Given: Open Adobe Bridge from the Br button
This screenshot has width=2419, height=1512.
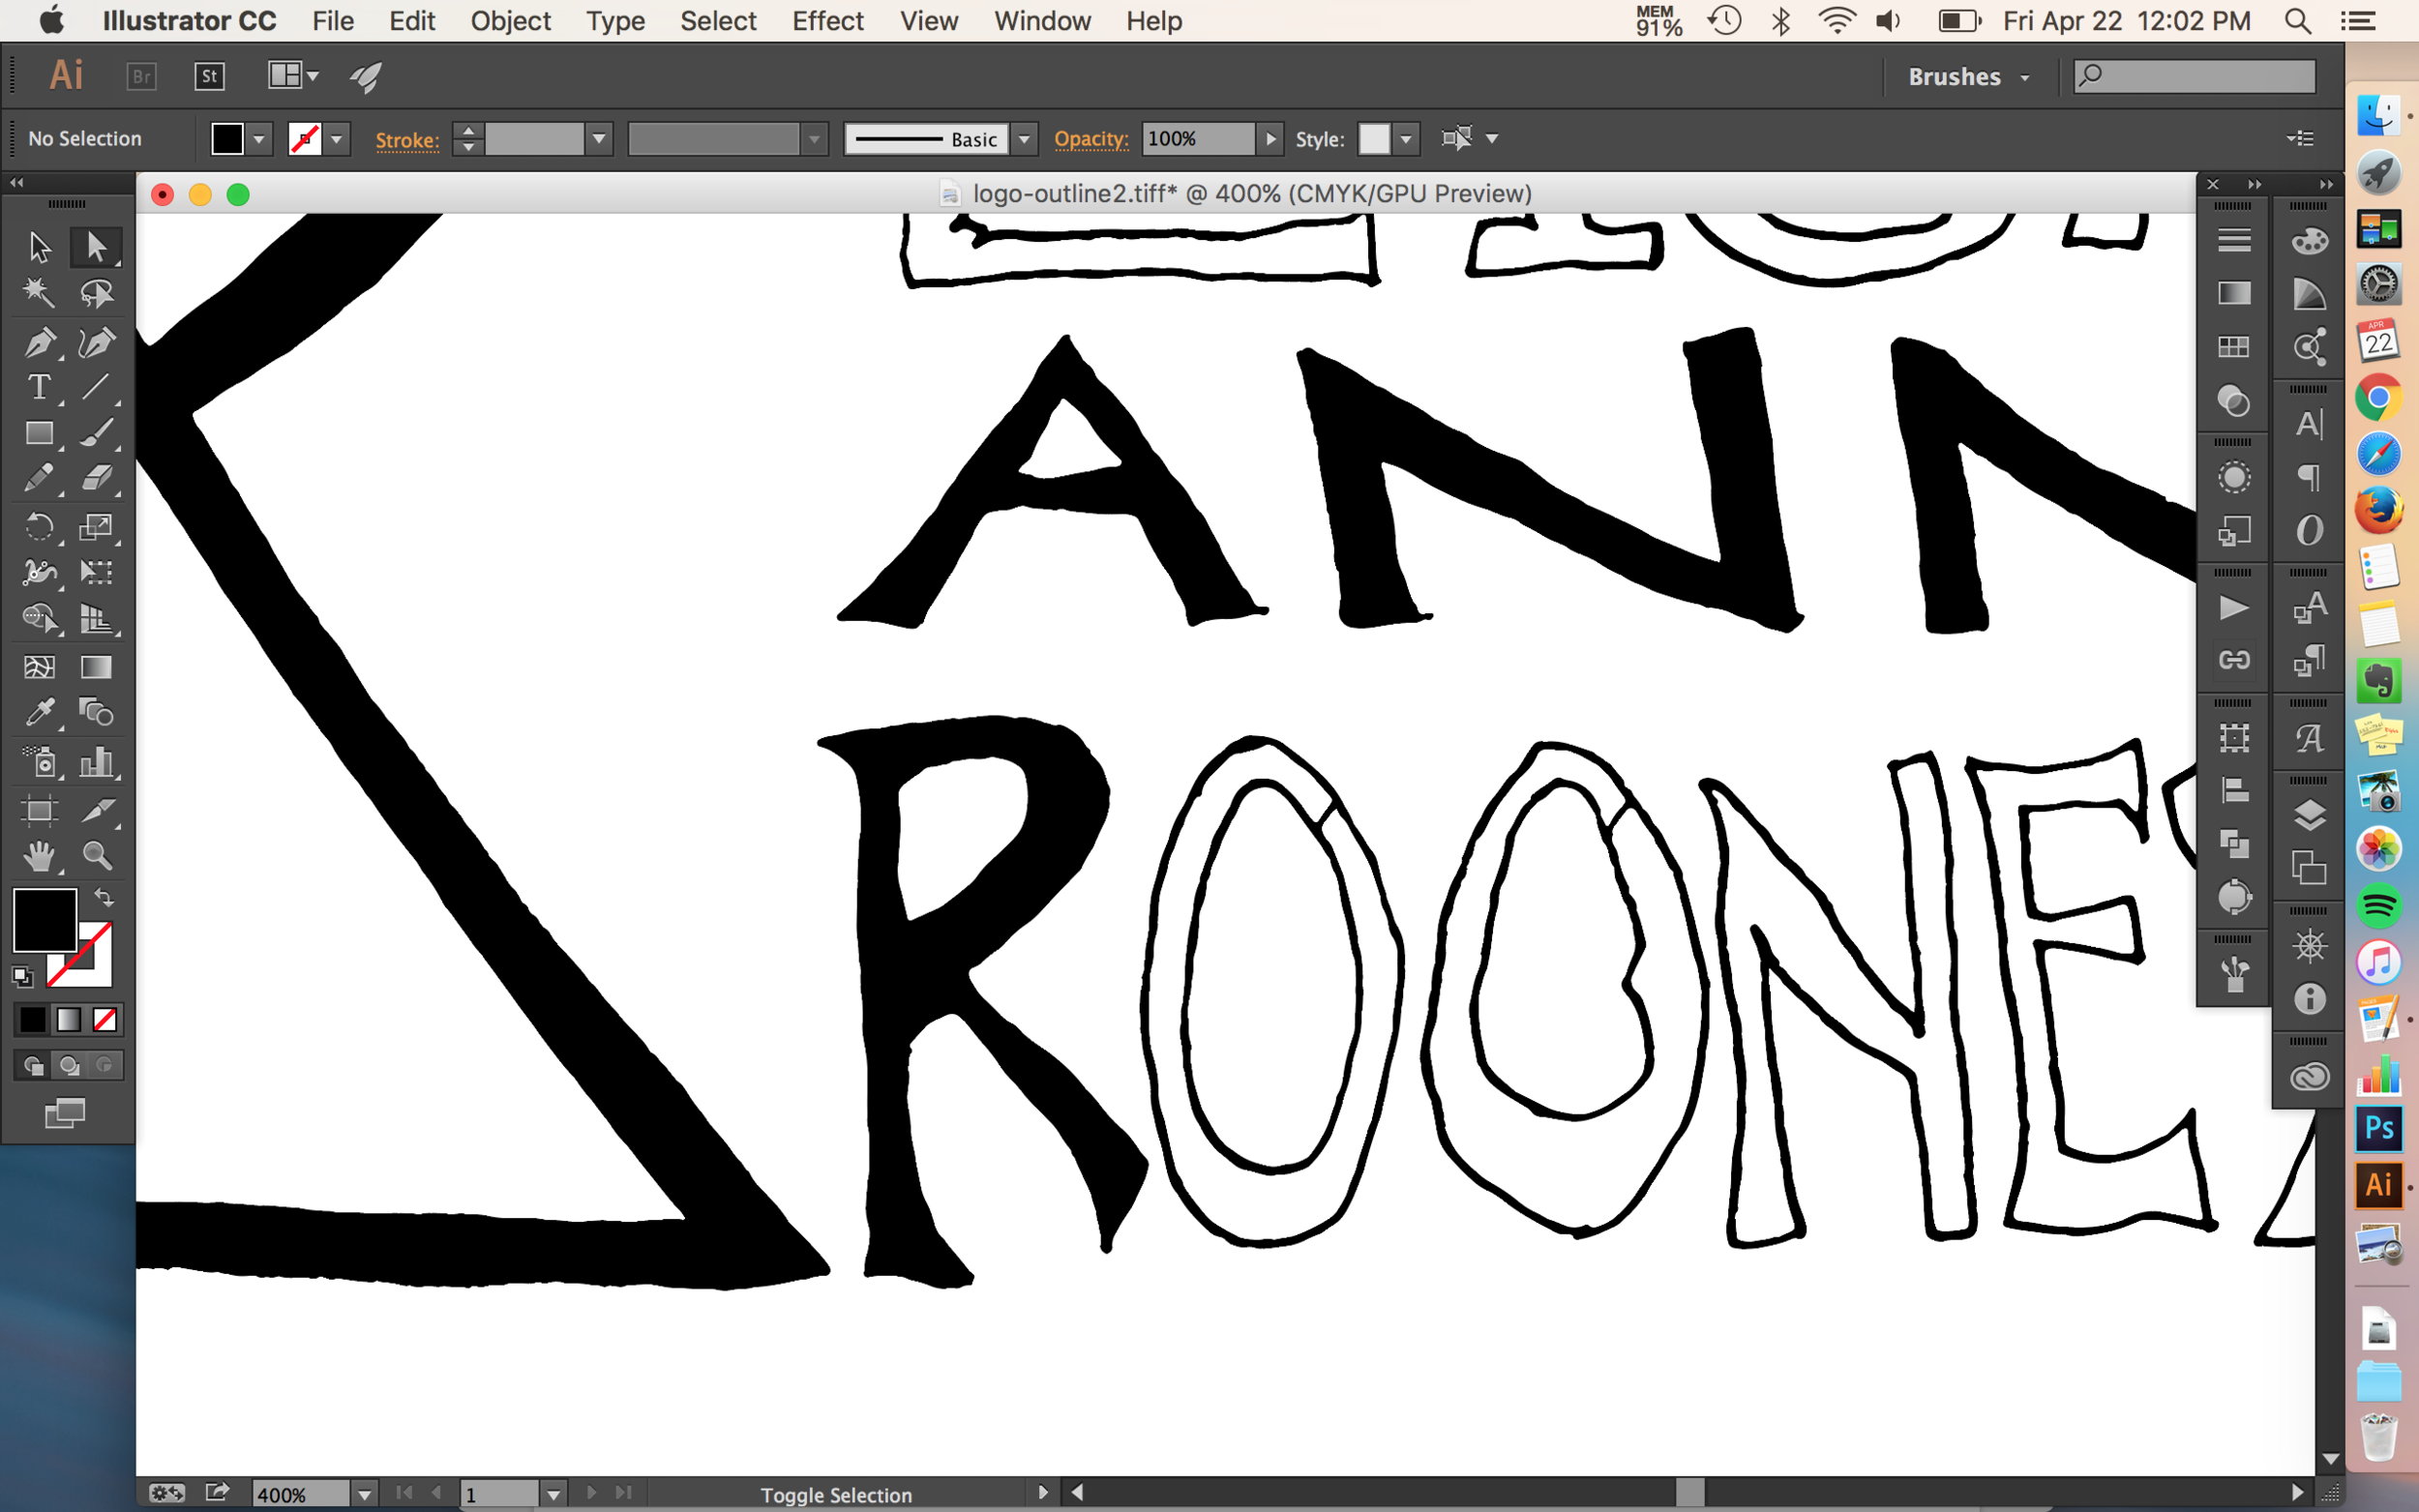Looking at the screenshot, I should [x=142, y=76].
